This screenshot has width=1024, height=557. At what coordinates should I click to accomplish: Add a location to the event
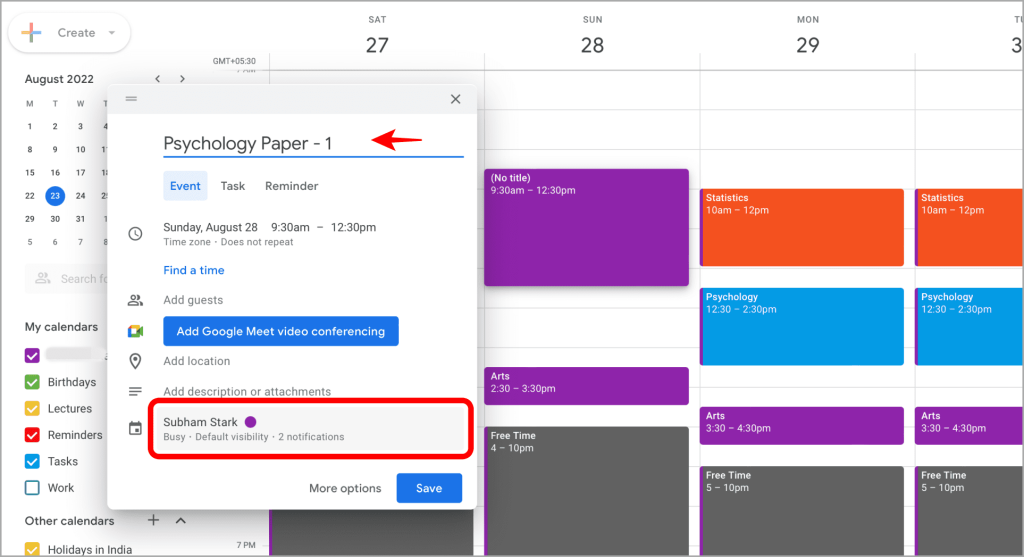197,361
